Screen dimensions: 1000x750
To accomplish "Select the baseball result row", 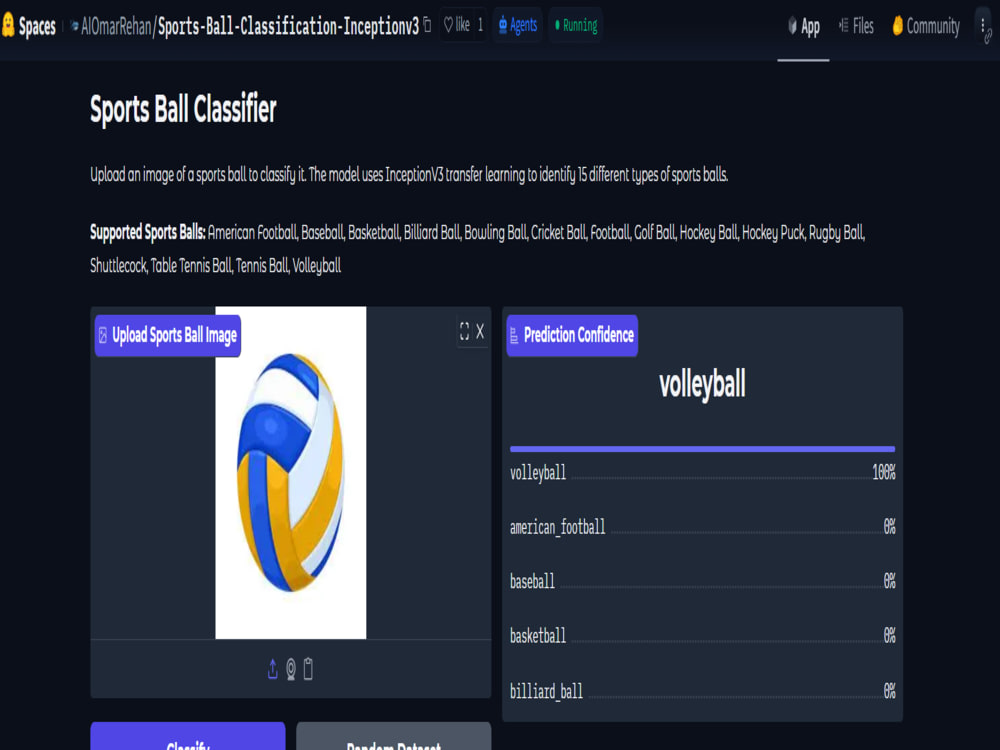I will (x=702, y=581).
